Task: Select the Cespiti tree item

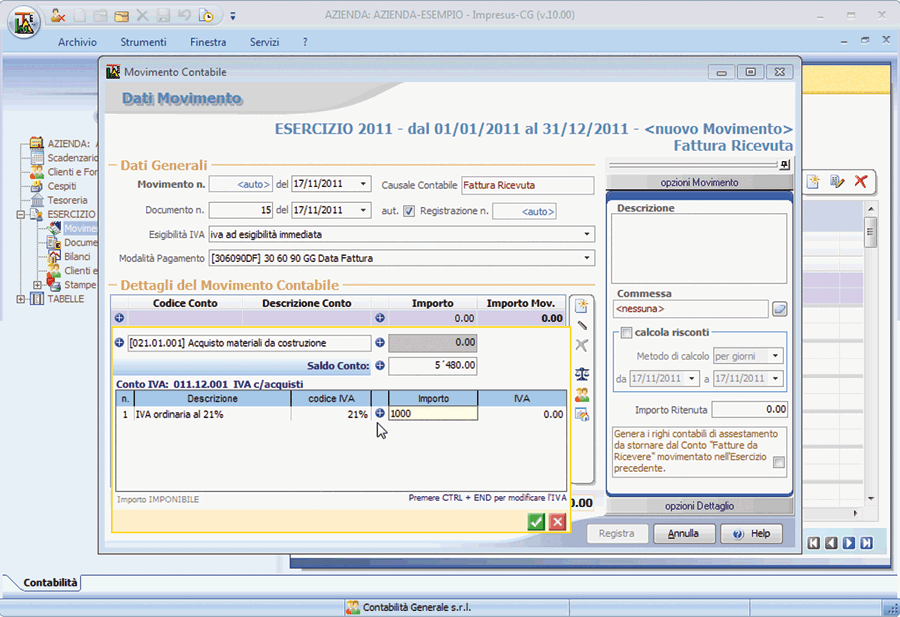Action: (x=62, y=186)
